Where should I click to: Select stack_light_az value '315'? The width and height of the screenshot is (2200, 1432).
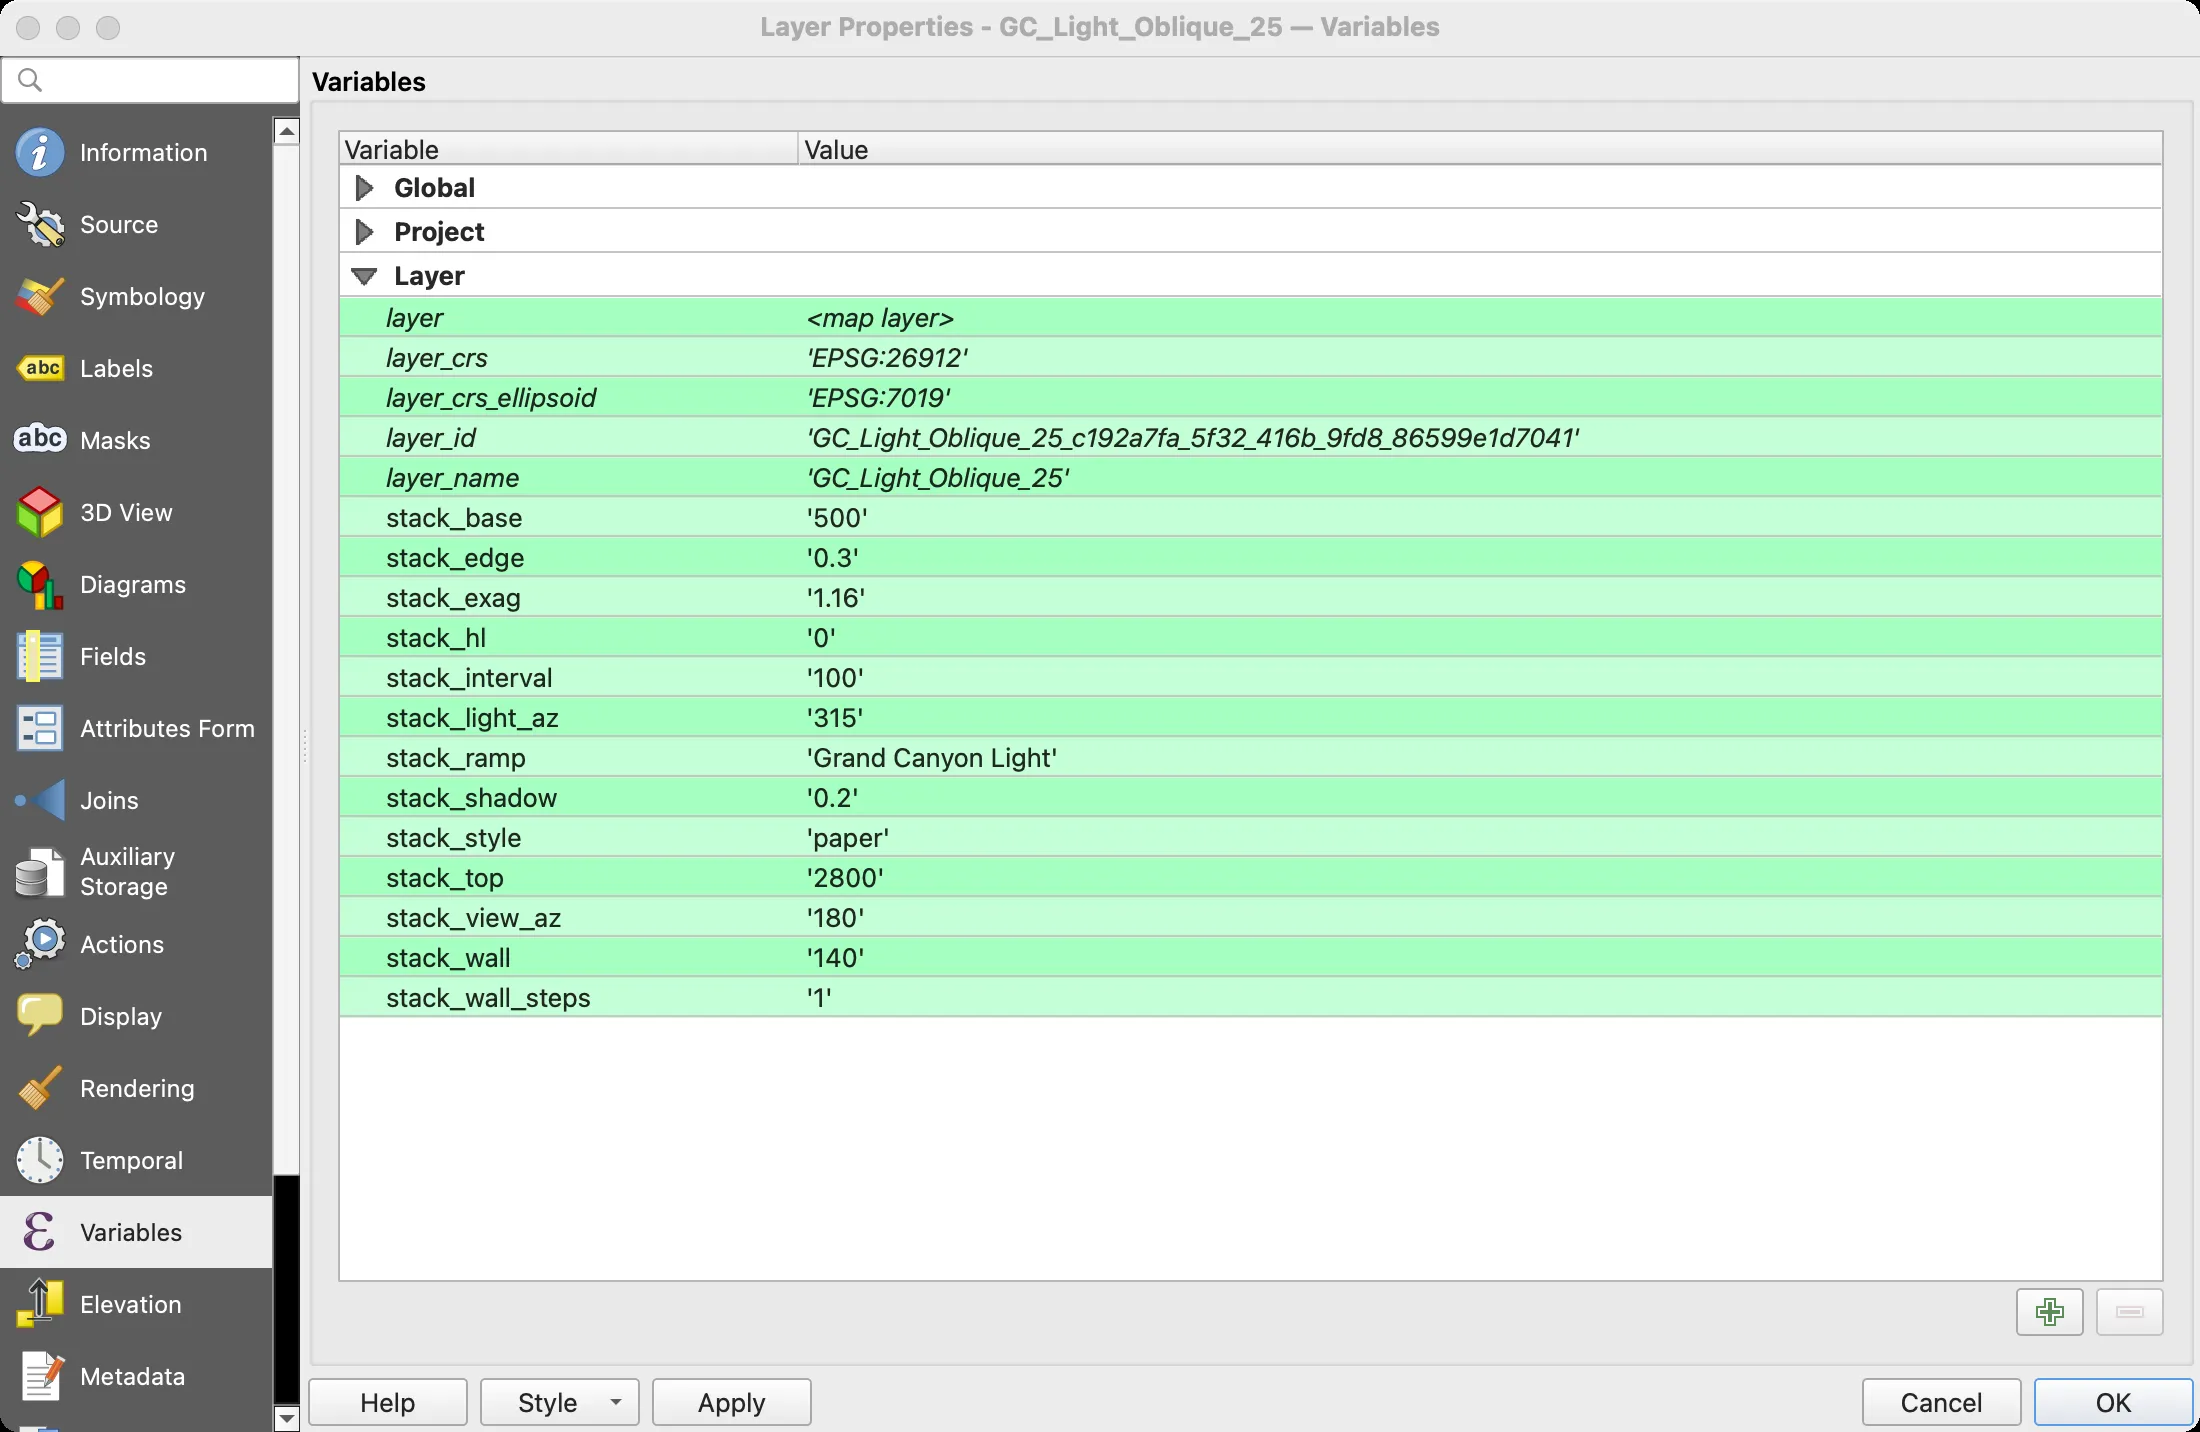pos(835,718)
